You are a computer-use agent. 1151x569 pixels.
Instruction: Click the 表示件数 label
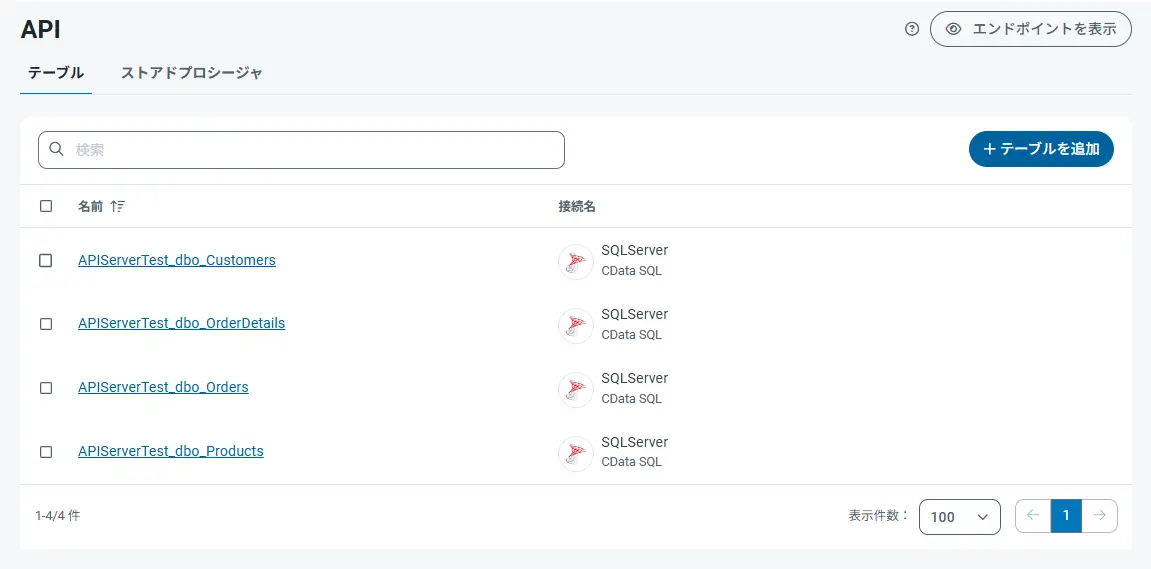(x=879, y=515)
